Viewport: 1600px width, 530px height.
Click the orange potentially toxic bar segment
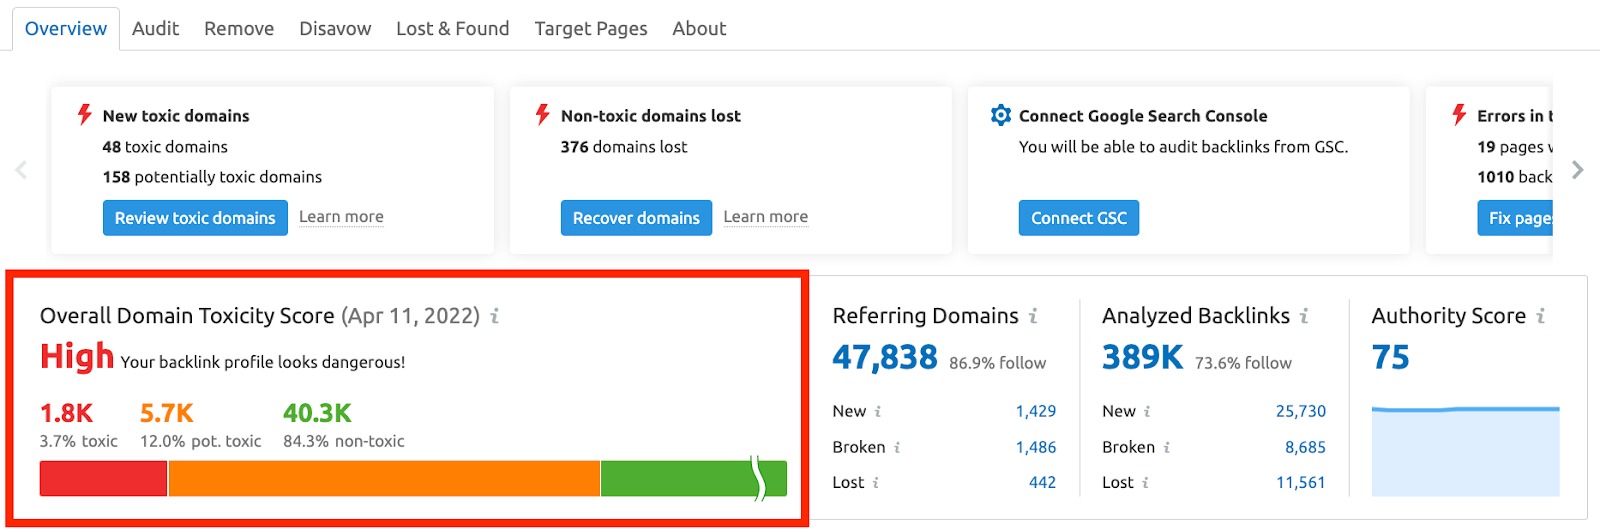tap(384, 478)
